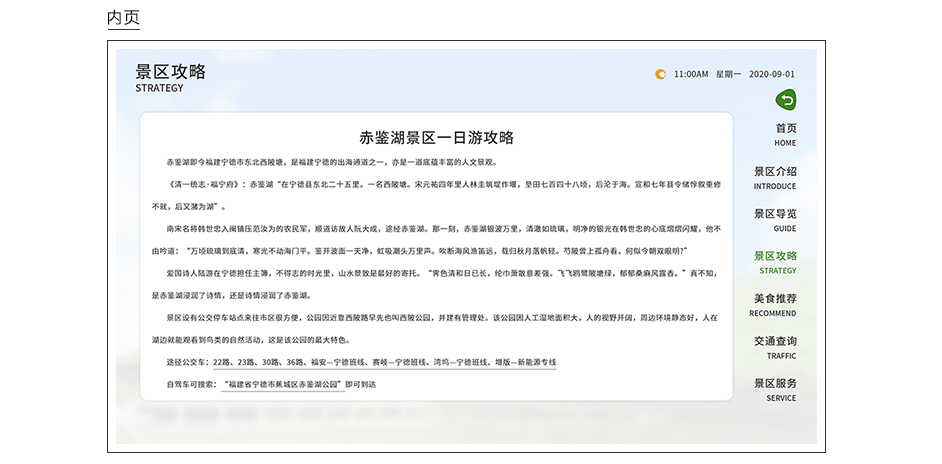942x464 pixels.
Task: Click the 自驾车可搜索 label
Action: pyautogui.click(x=191, y=384)
